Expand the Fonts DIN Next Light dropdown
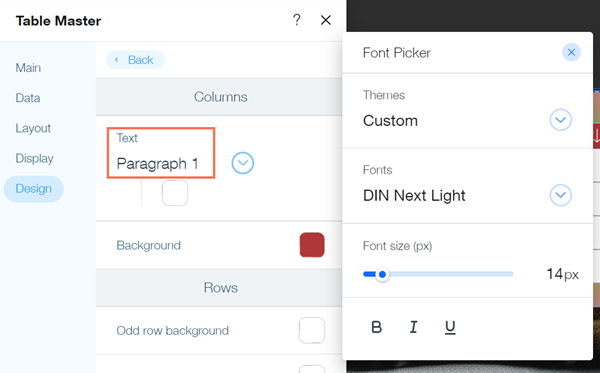The height and width of the screenshot is (373, 600). pyautogui.click(x=561, y=195)
